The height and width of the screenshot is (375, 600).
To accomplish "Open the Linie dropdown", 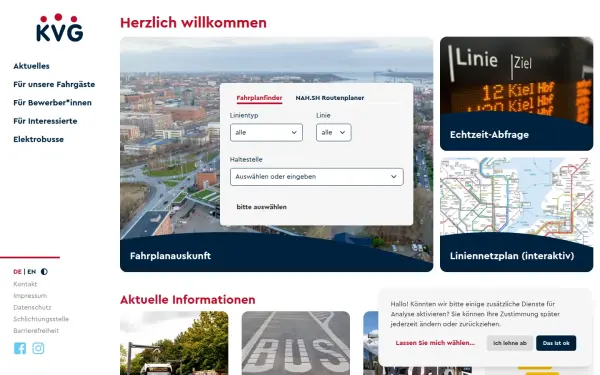I will 334,132.
